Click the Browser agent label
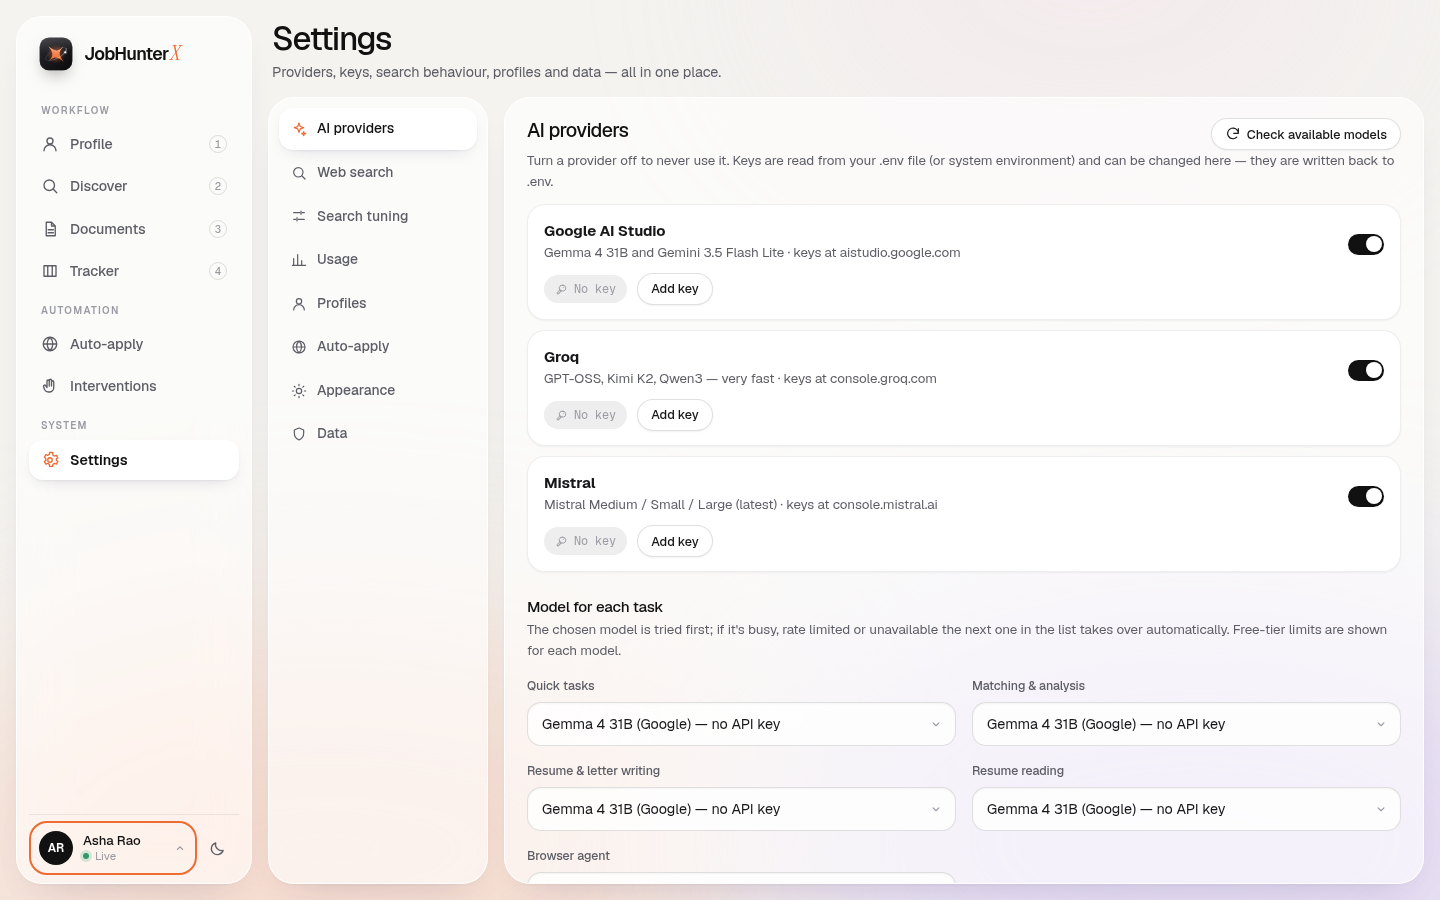The image size is (1440, 900). click(x=568, y=856)
